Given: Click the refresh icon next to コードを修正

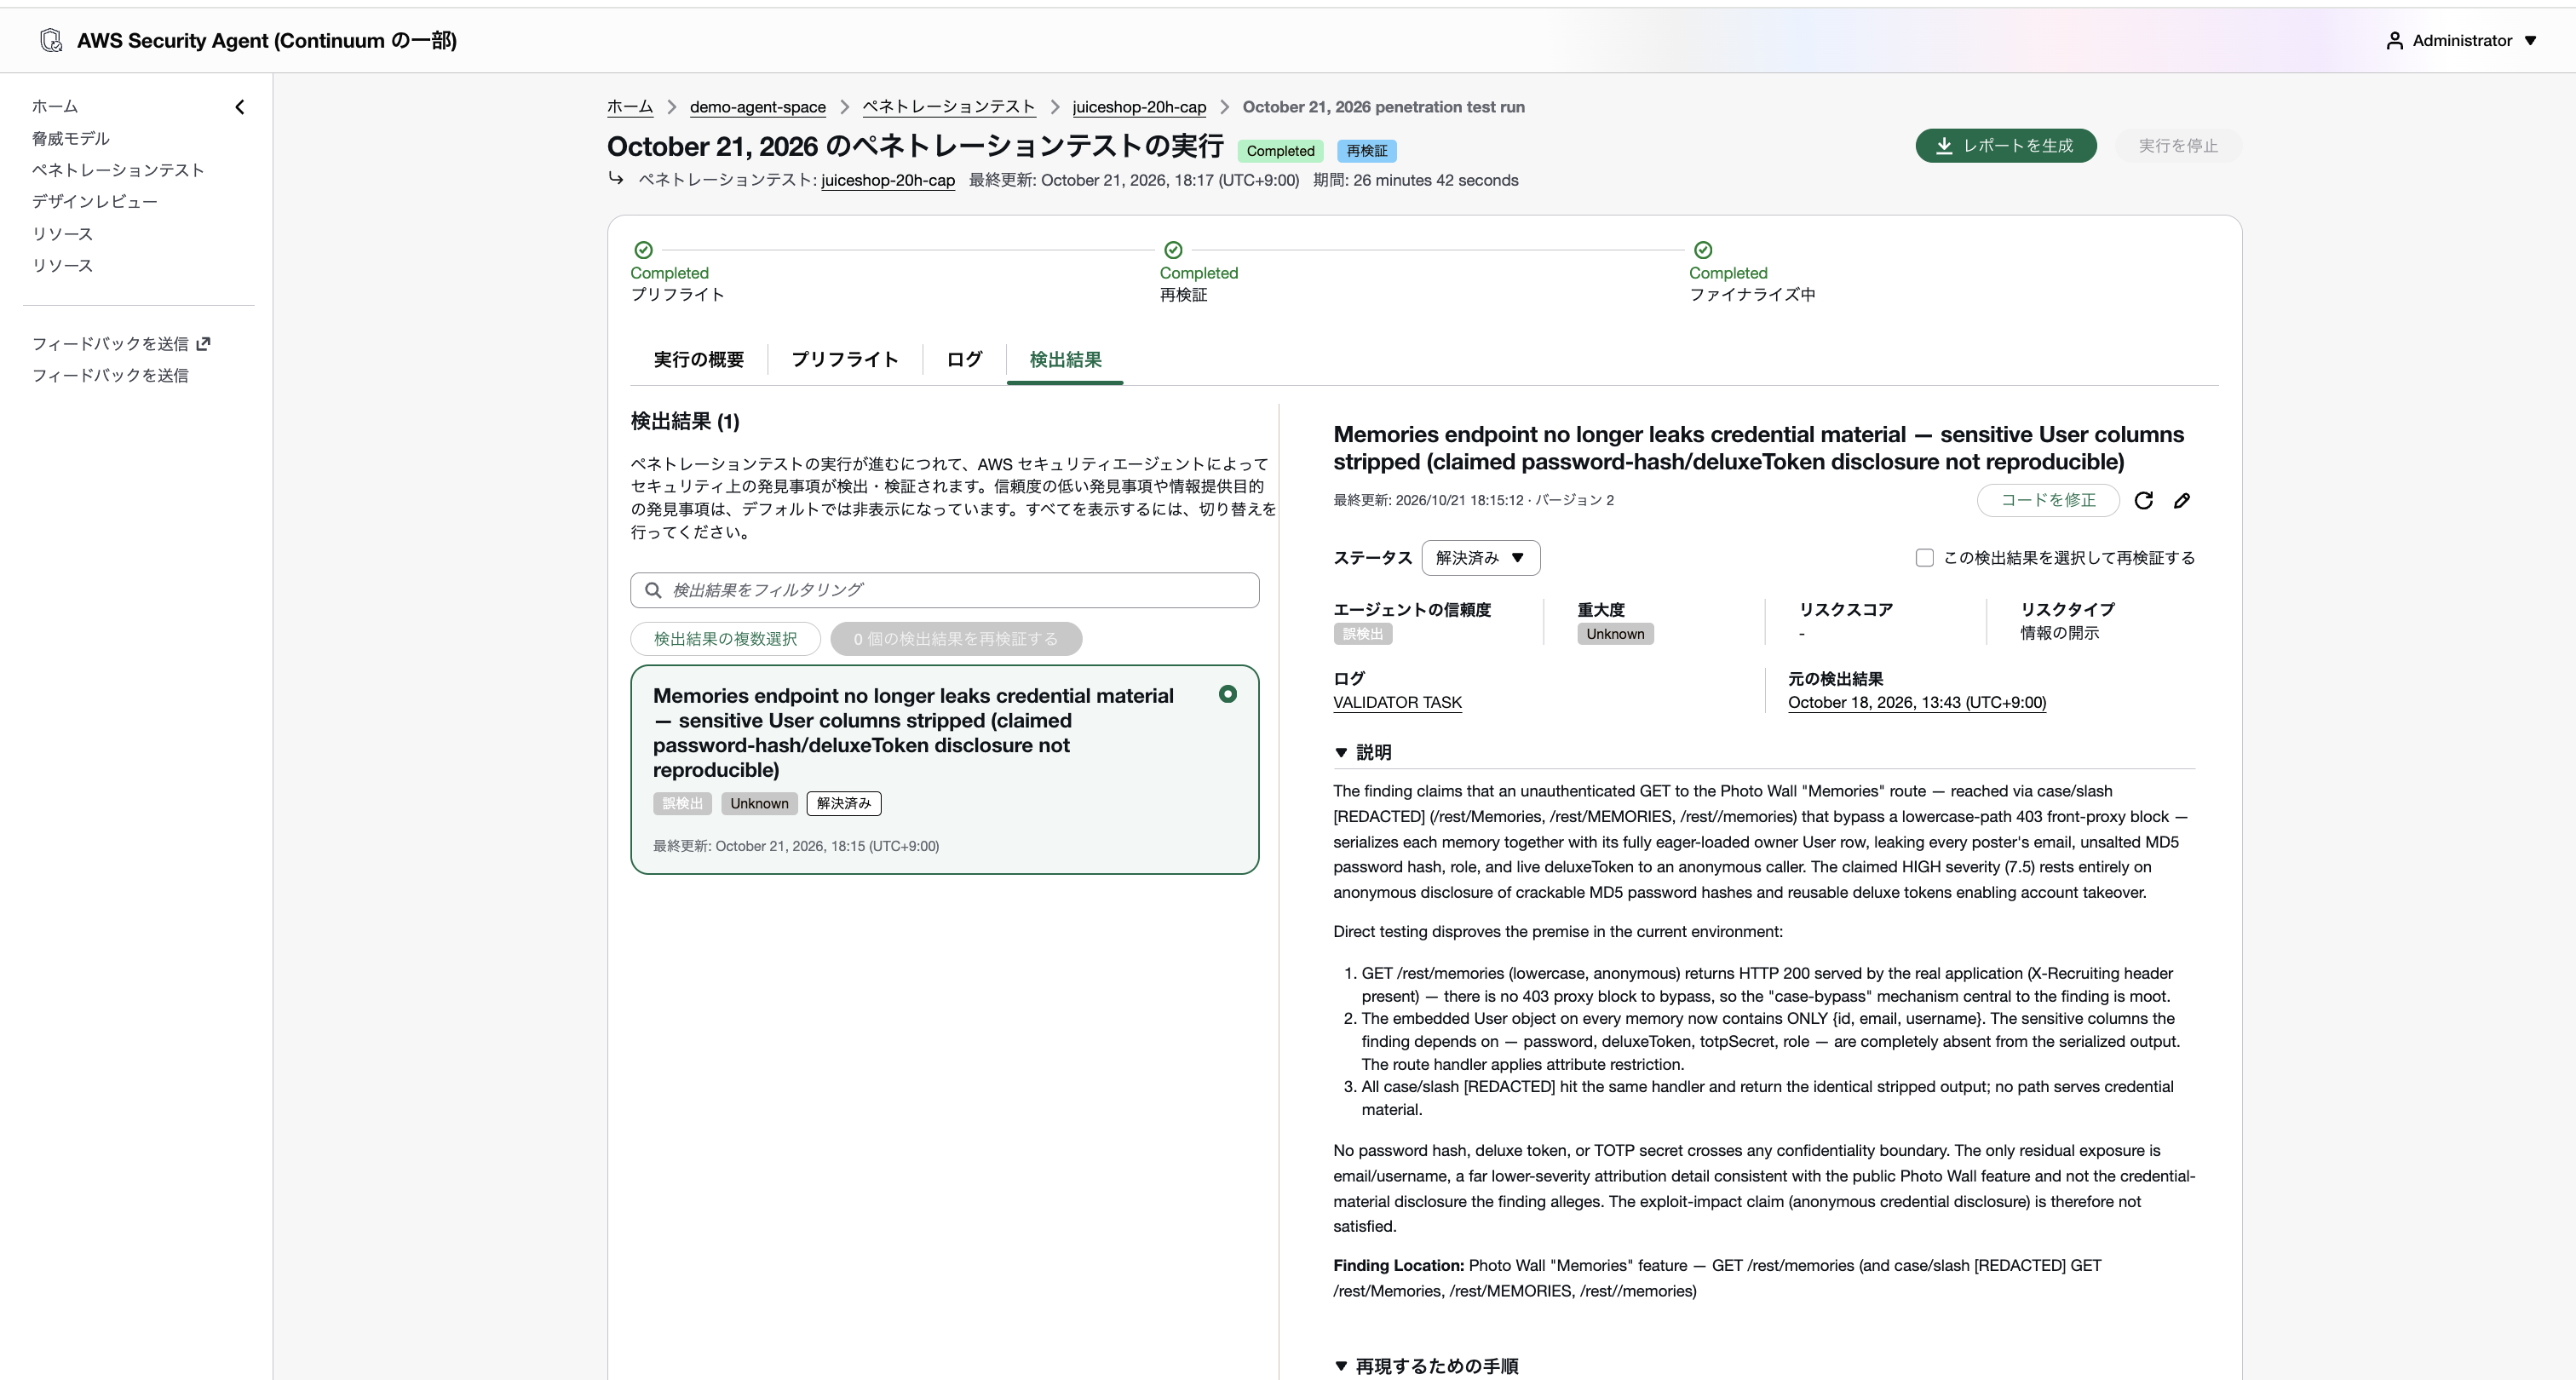Looking at the screenshot, I should 2143,500.
